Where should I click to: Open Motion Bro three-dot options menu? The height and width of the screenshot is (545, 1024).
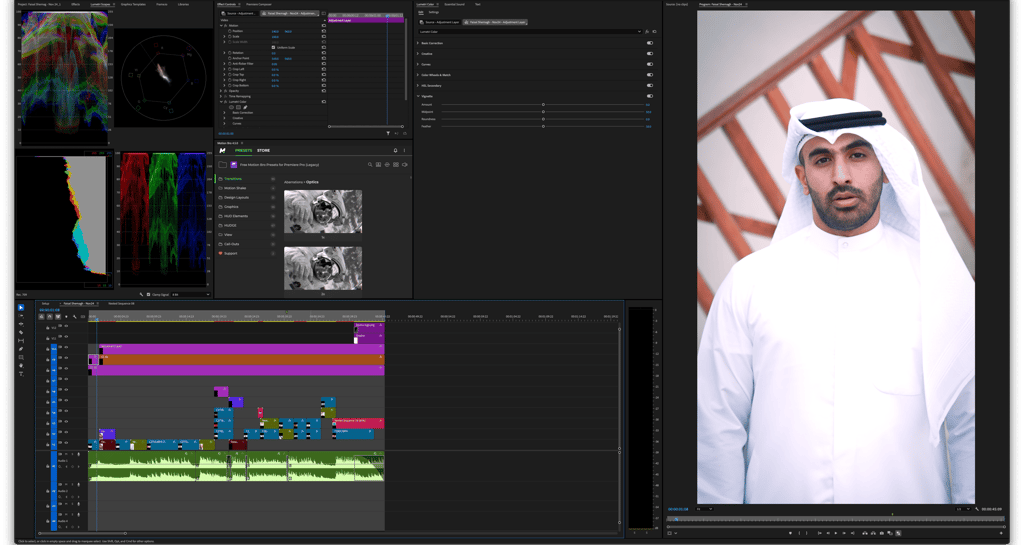pyautogui.click(x=404, y=151)
